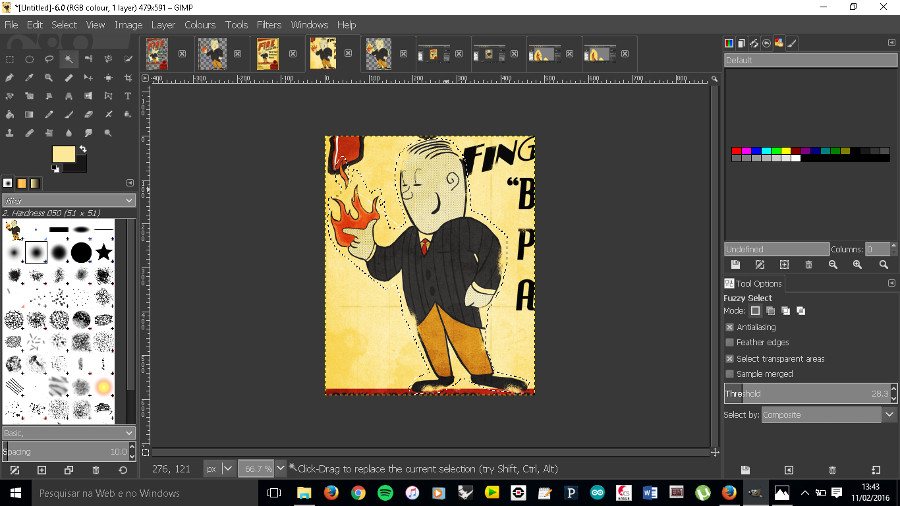Increase the Columns spinner value
This screenshot has height=506, width=900.
(894, 246)
